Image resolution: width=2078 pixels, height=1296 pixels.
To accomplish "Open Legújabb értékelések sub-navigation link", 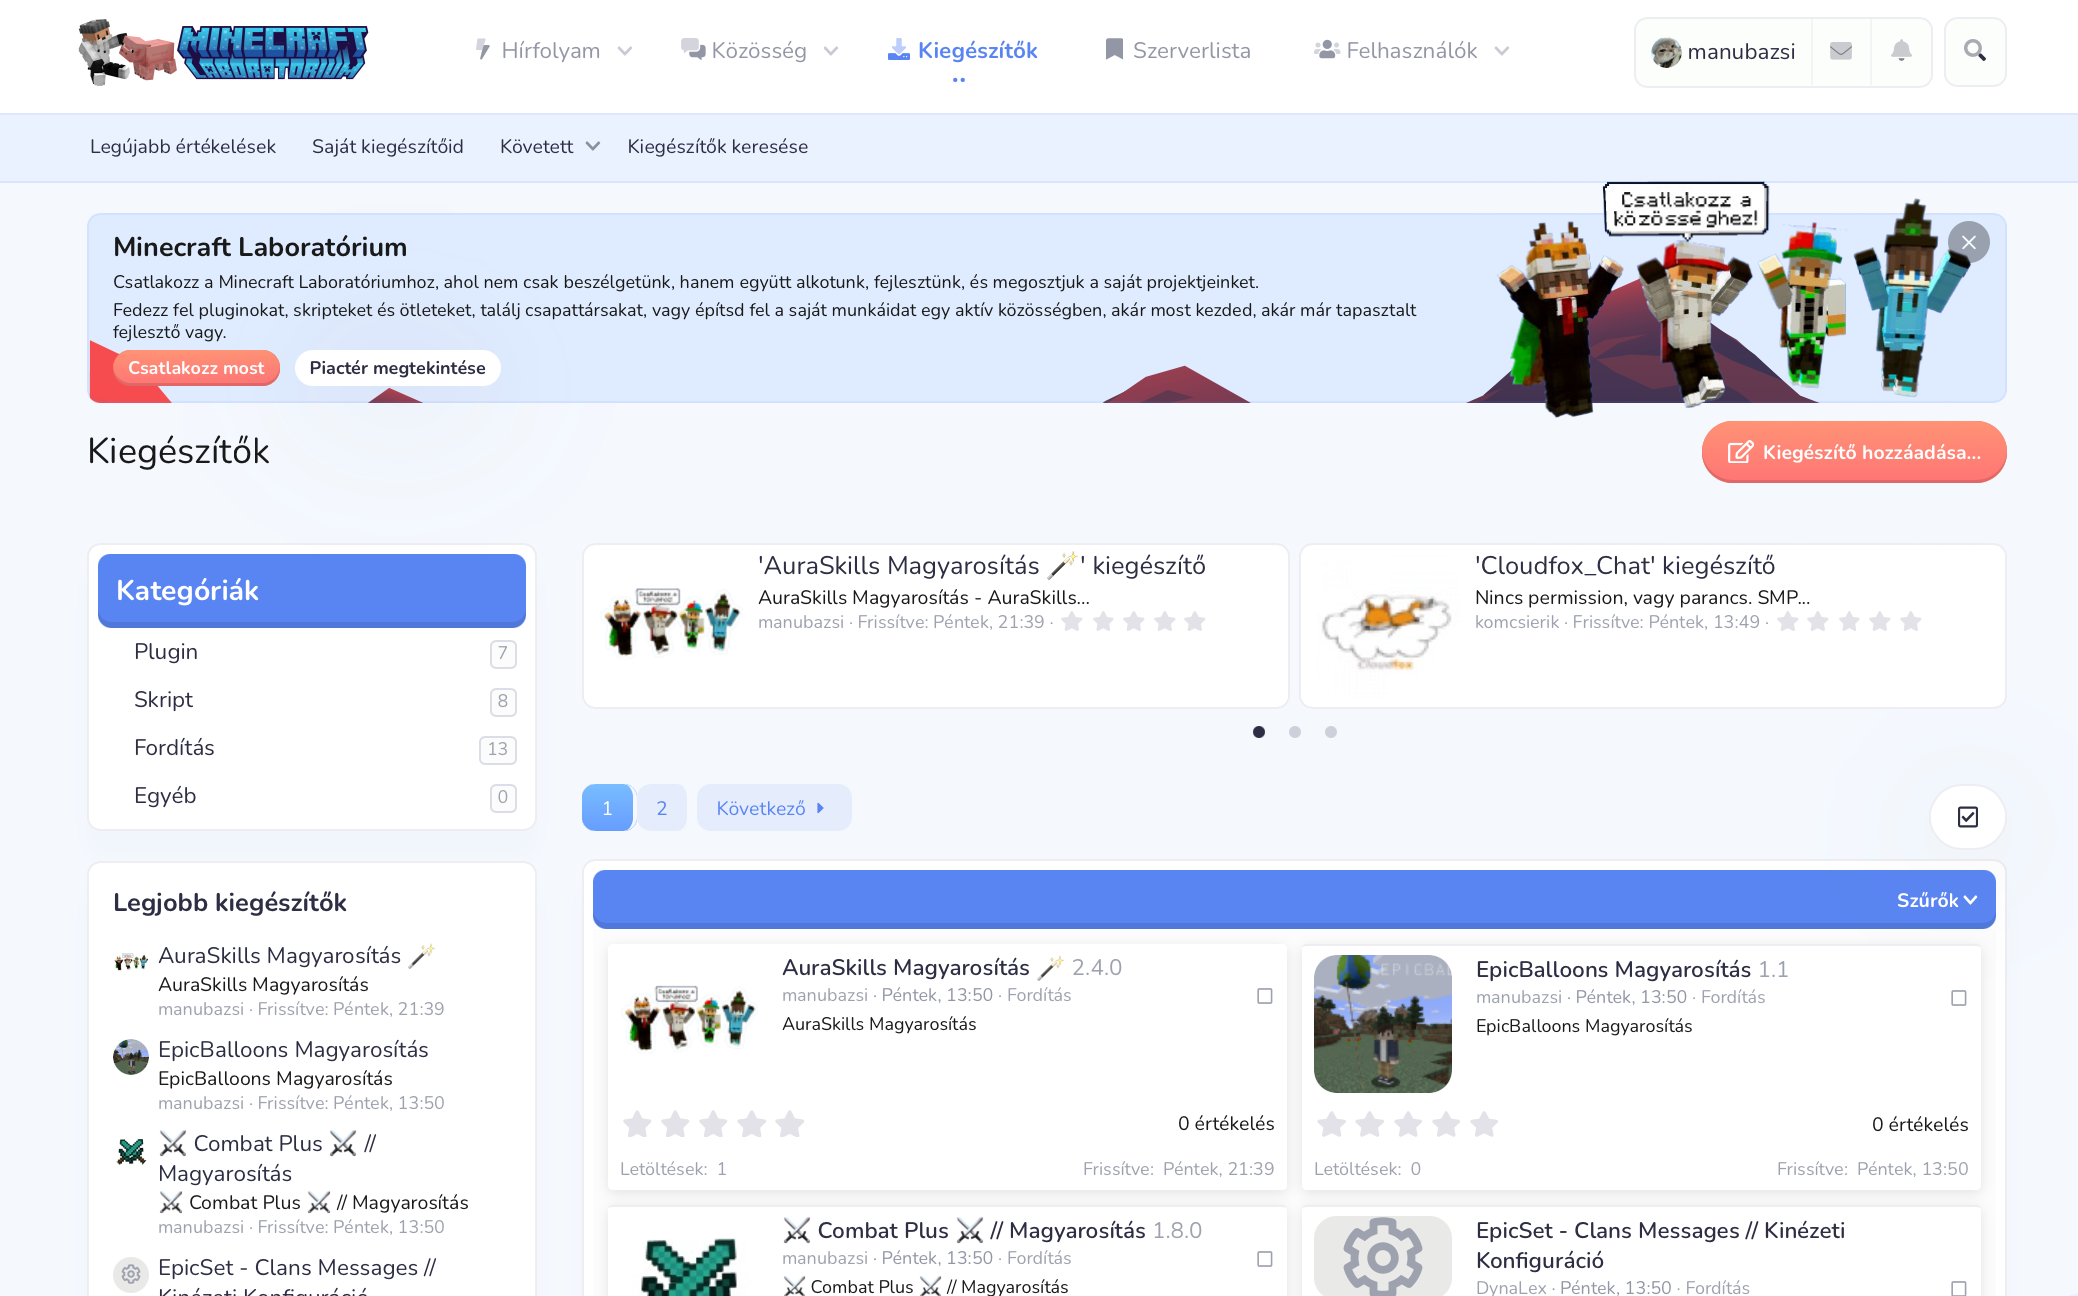I will 183,147.
